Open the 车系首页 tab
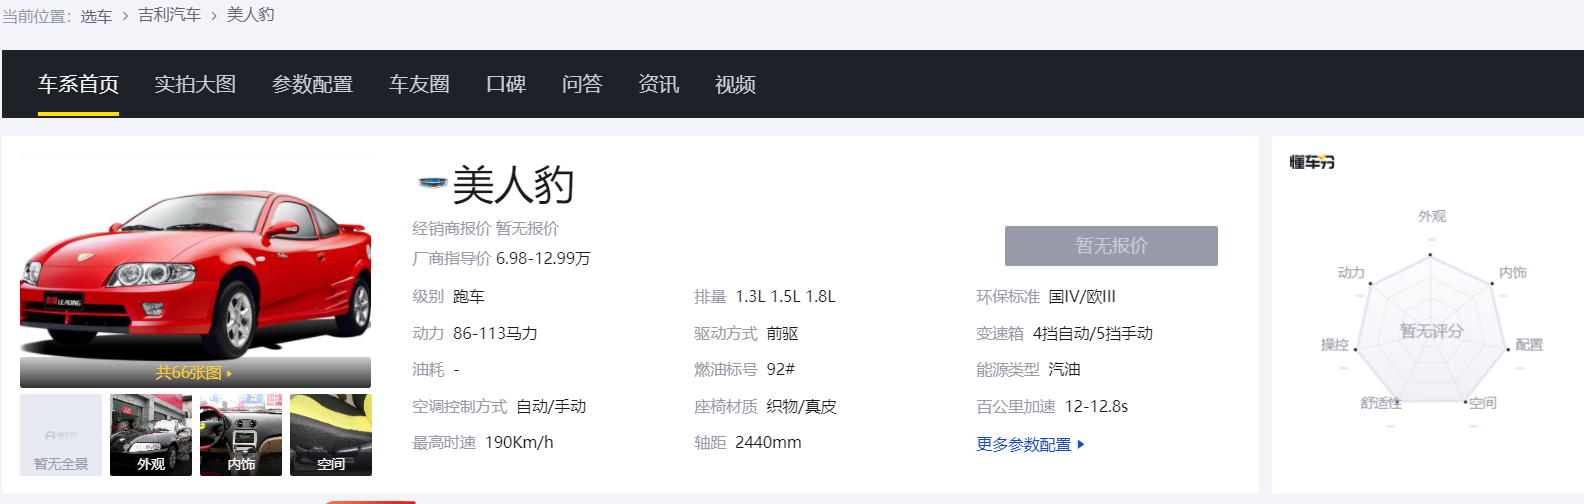 coord(78,84)
